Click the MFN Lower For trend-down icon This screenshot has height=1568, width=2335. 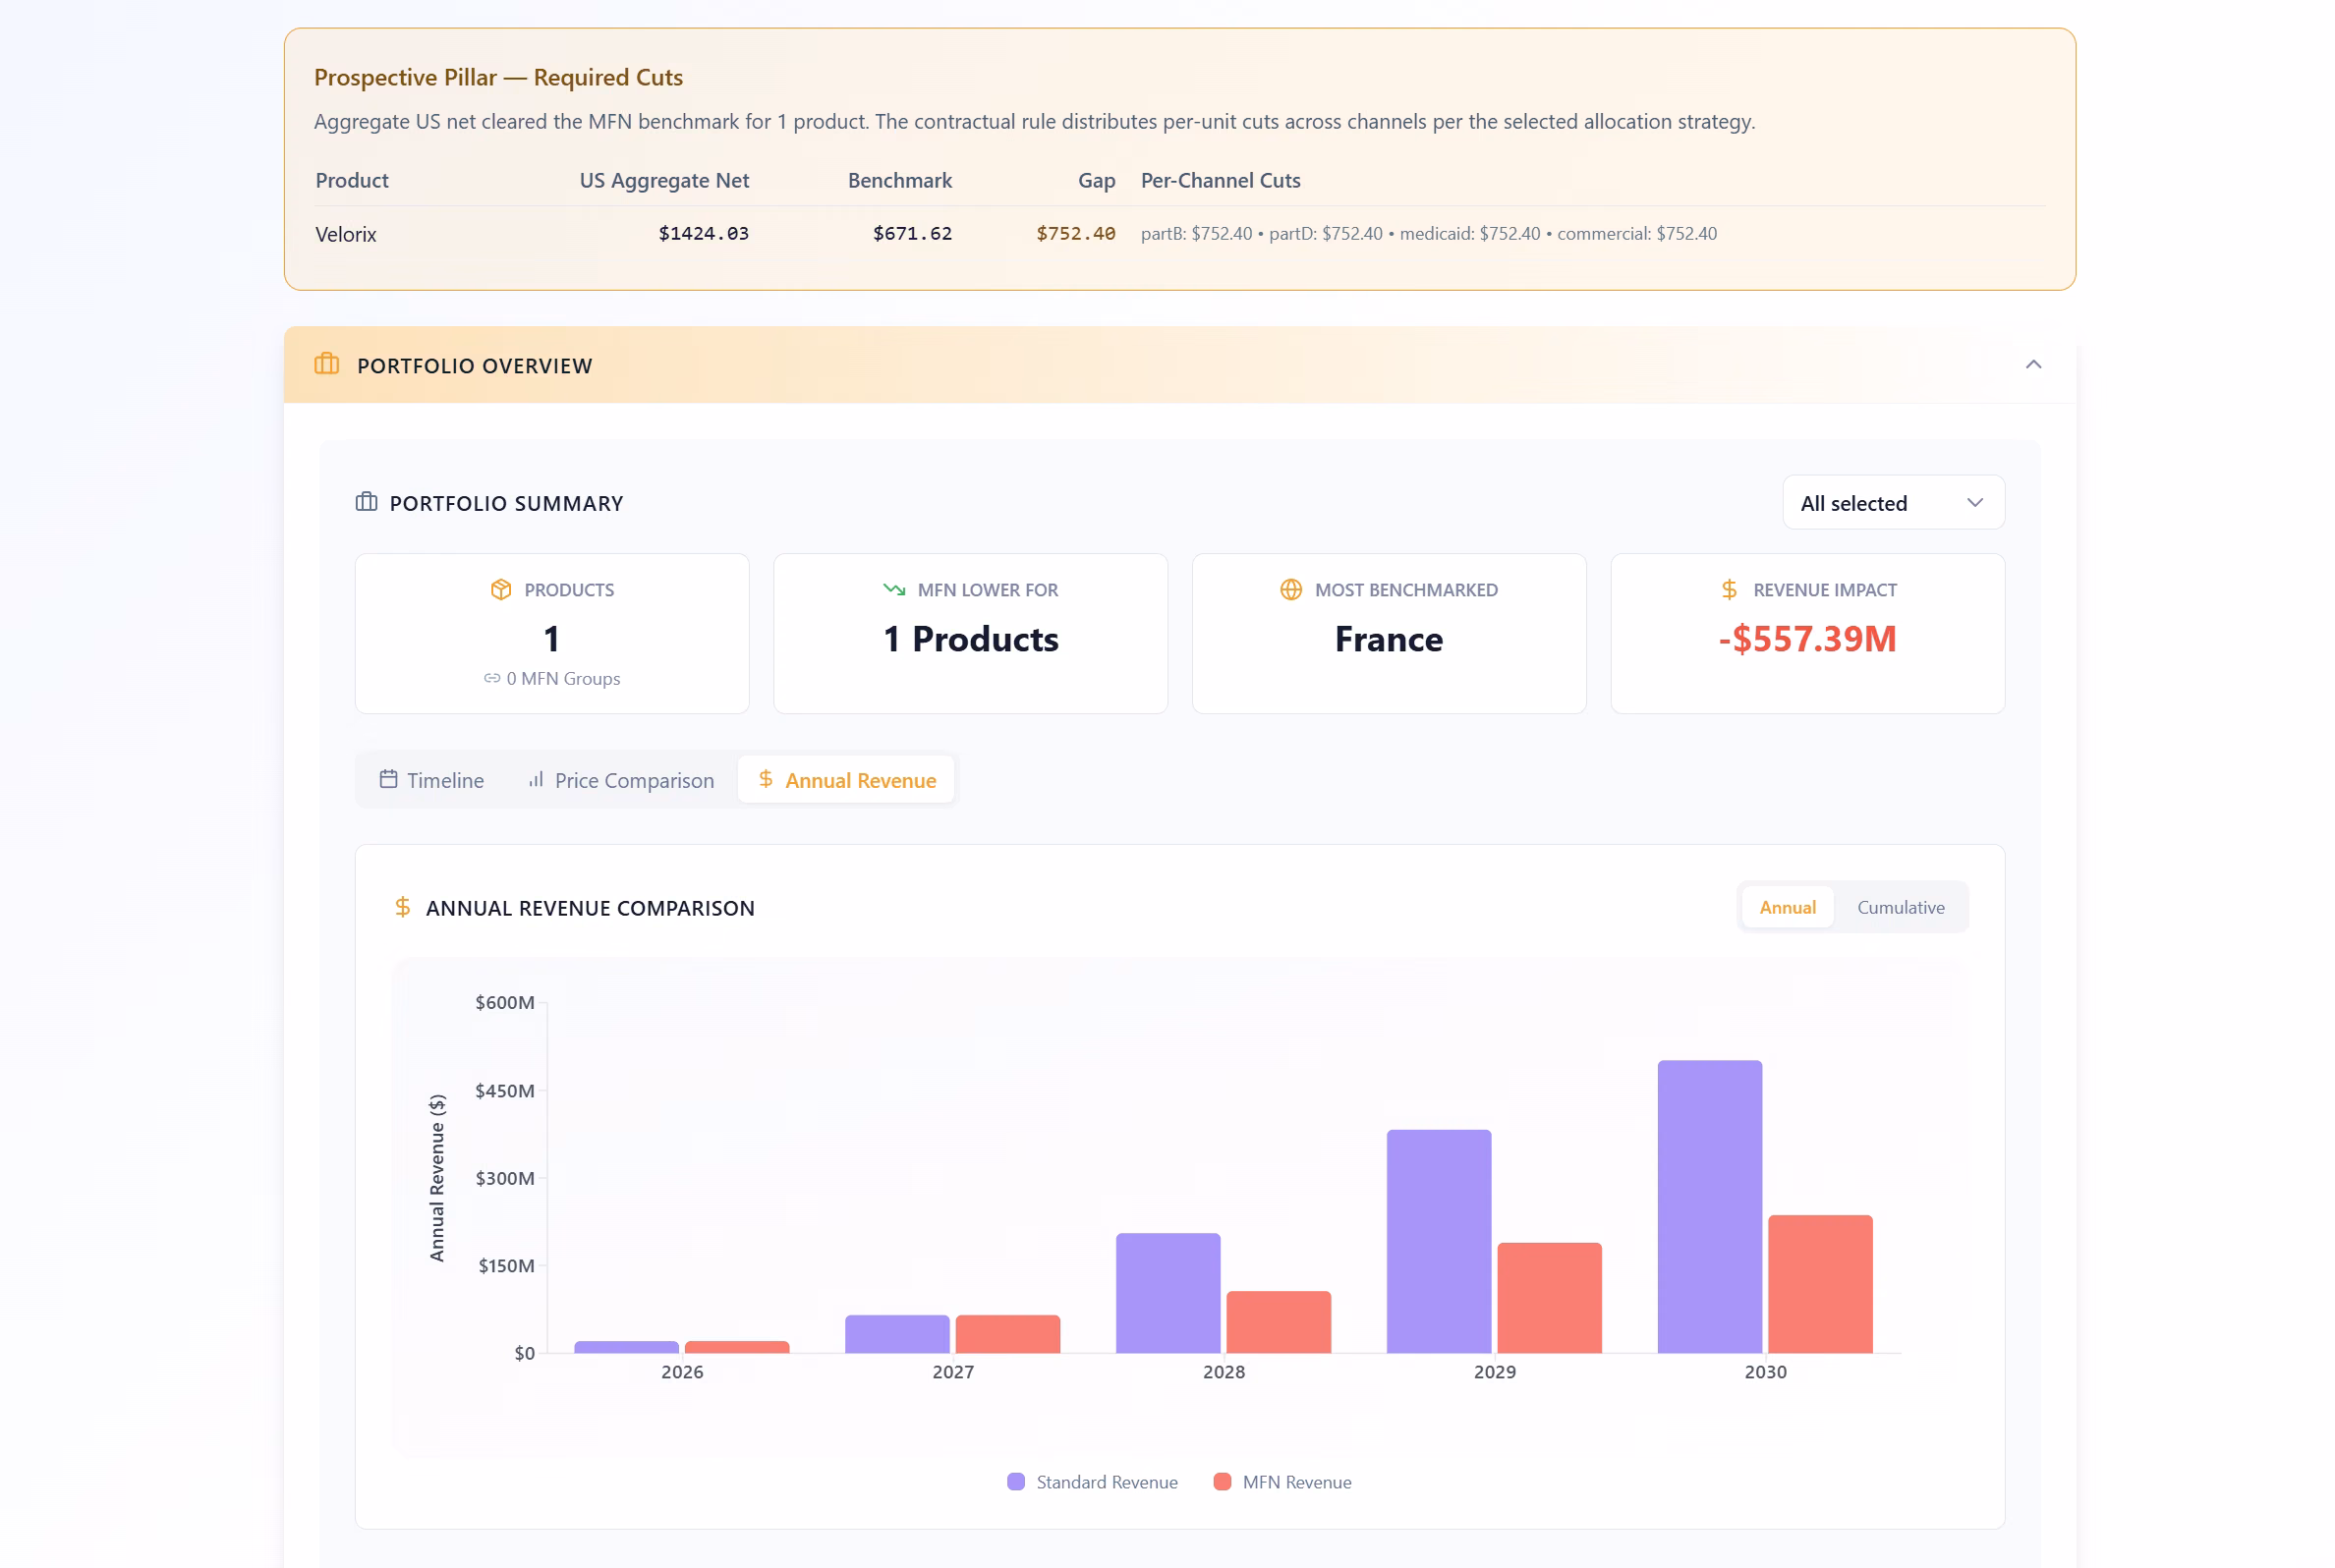click(894, 590)
